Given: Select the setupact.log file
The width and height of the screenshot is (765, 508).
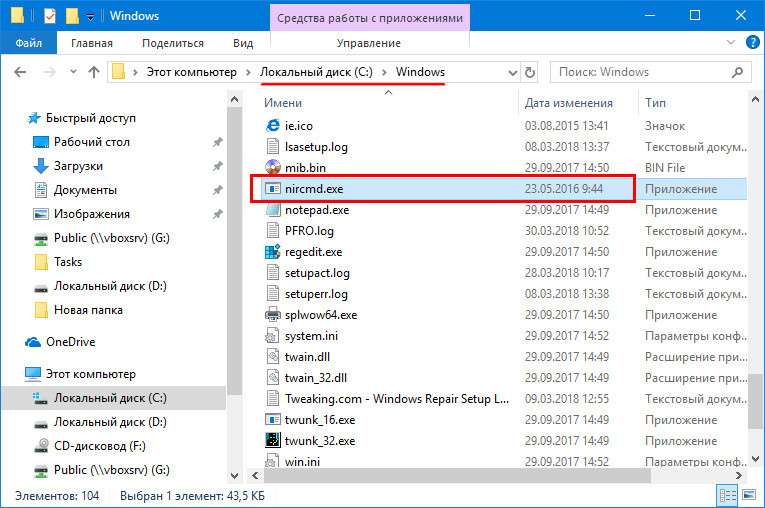Looking at the screenshot, I should 317,273.
